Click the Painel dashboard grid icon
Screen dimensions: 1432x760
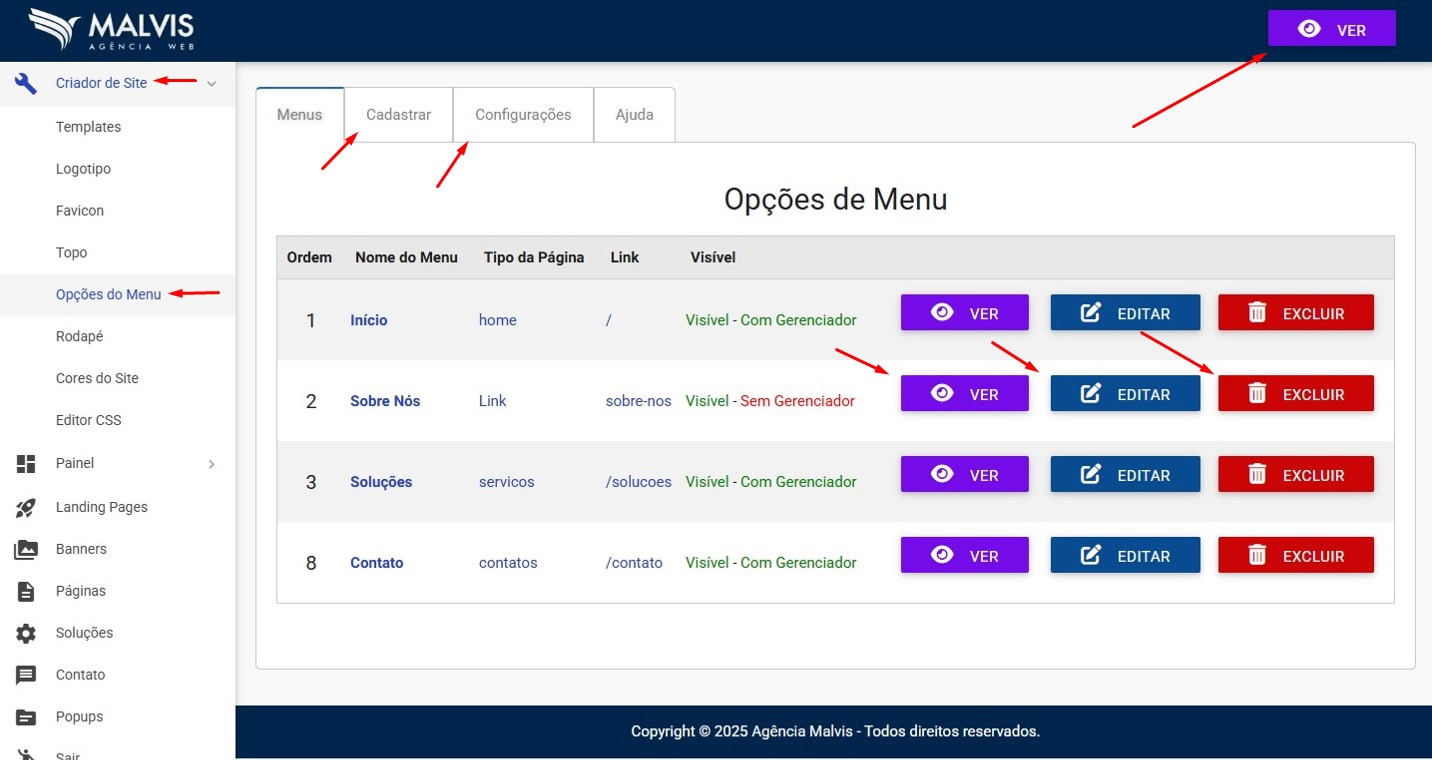(x=26, y=464)
